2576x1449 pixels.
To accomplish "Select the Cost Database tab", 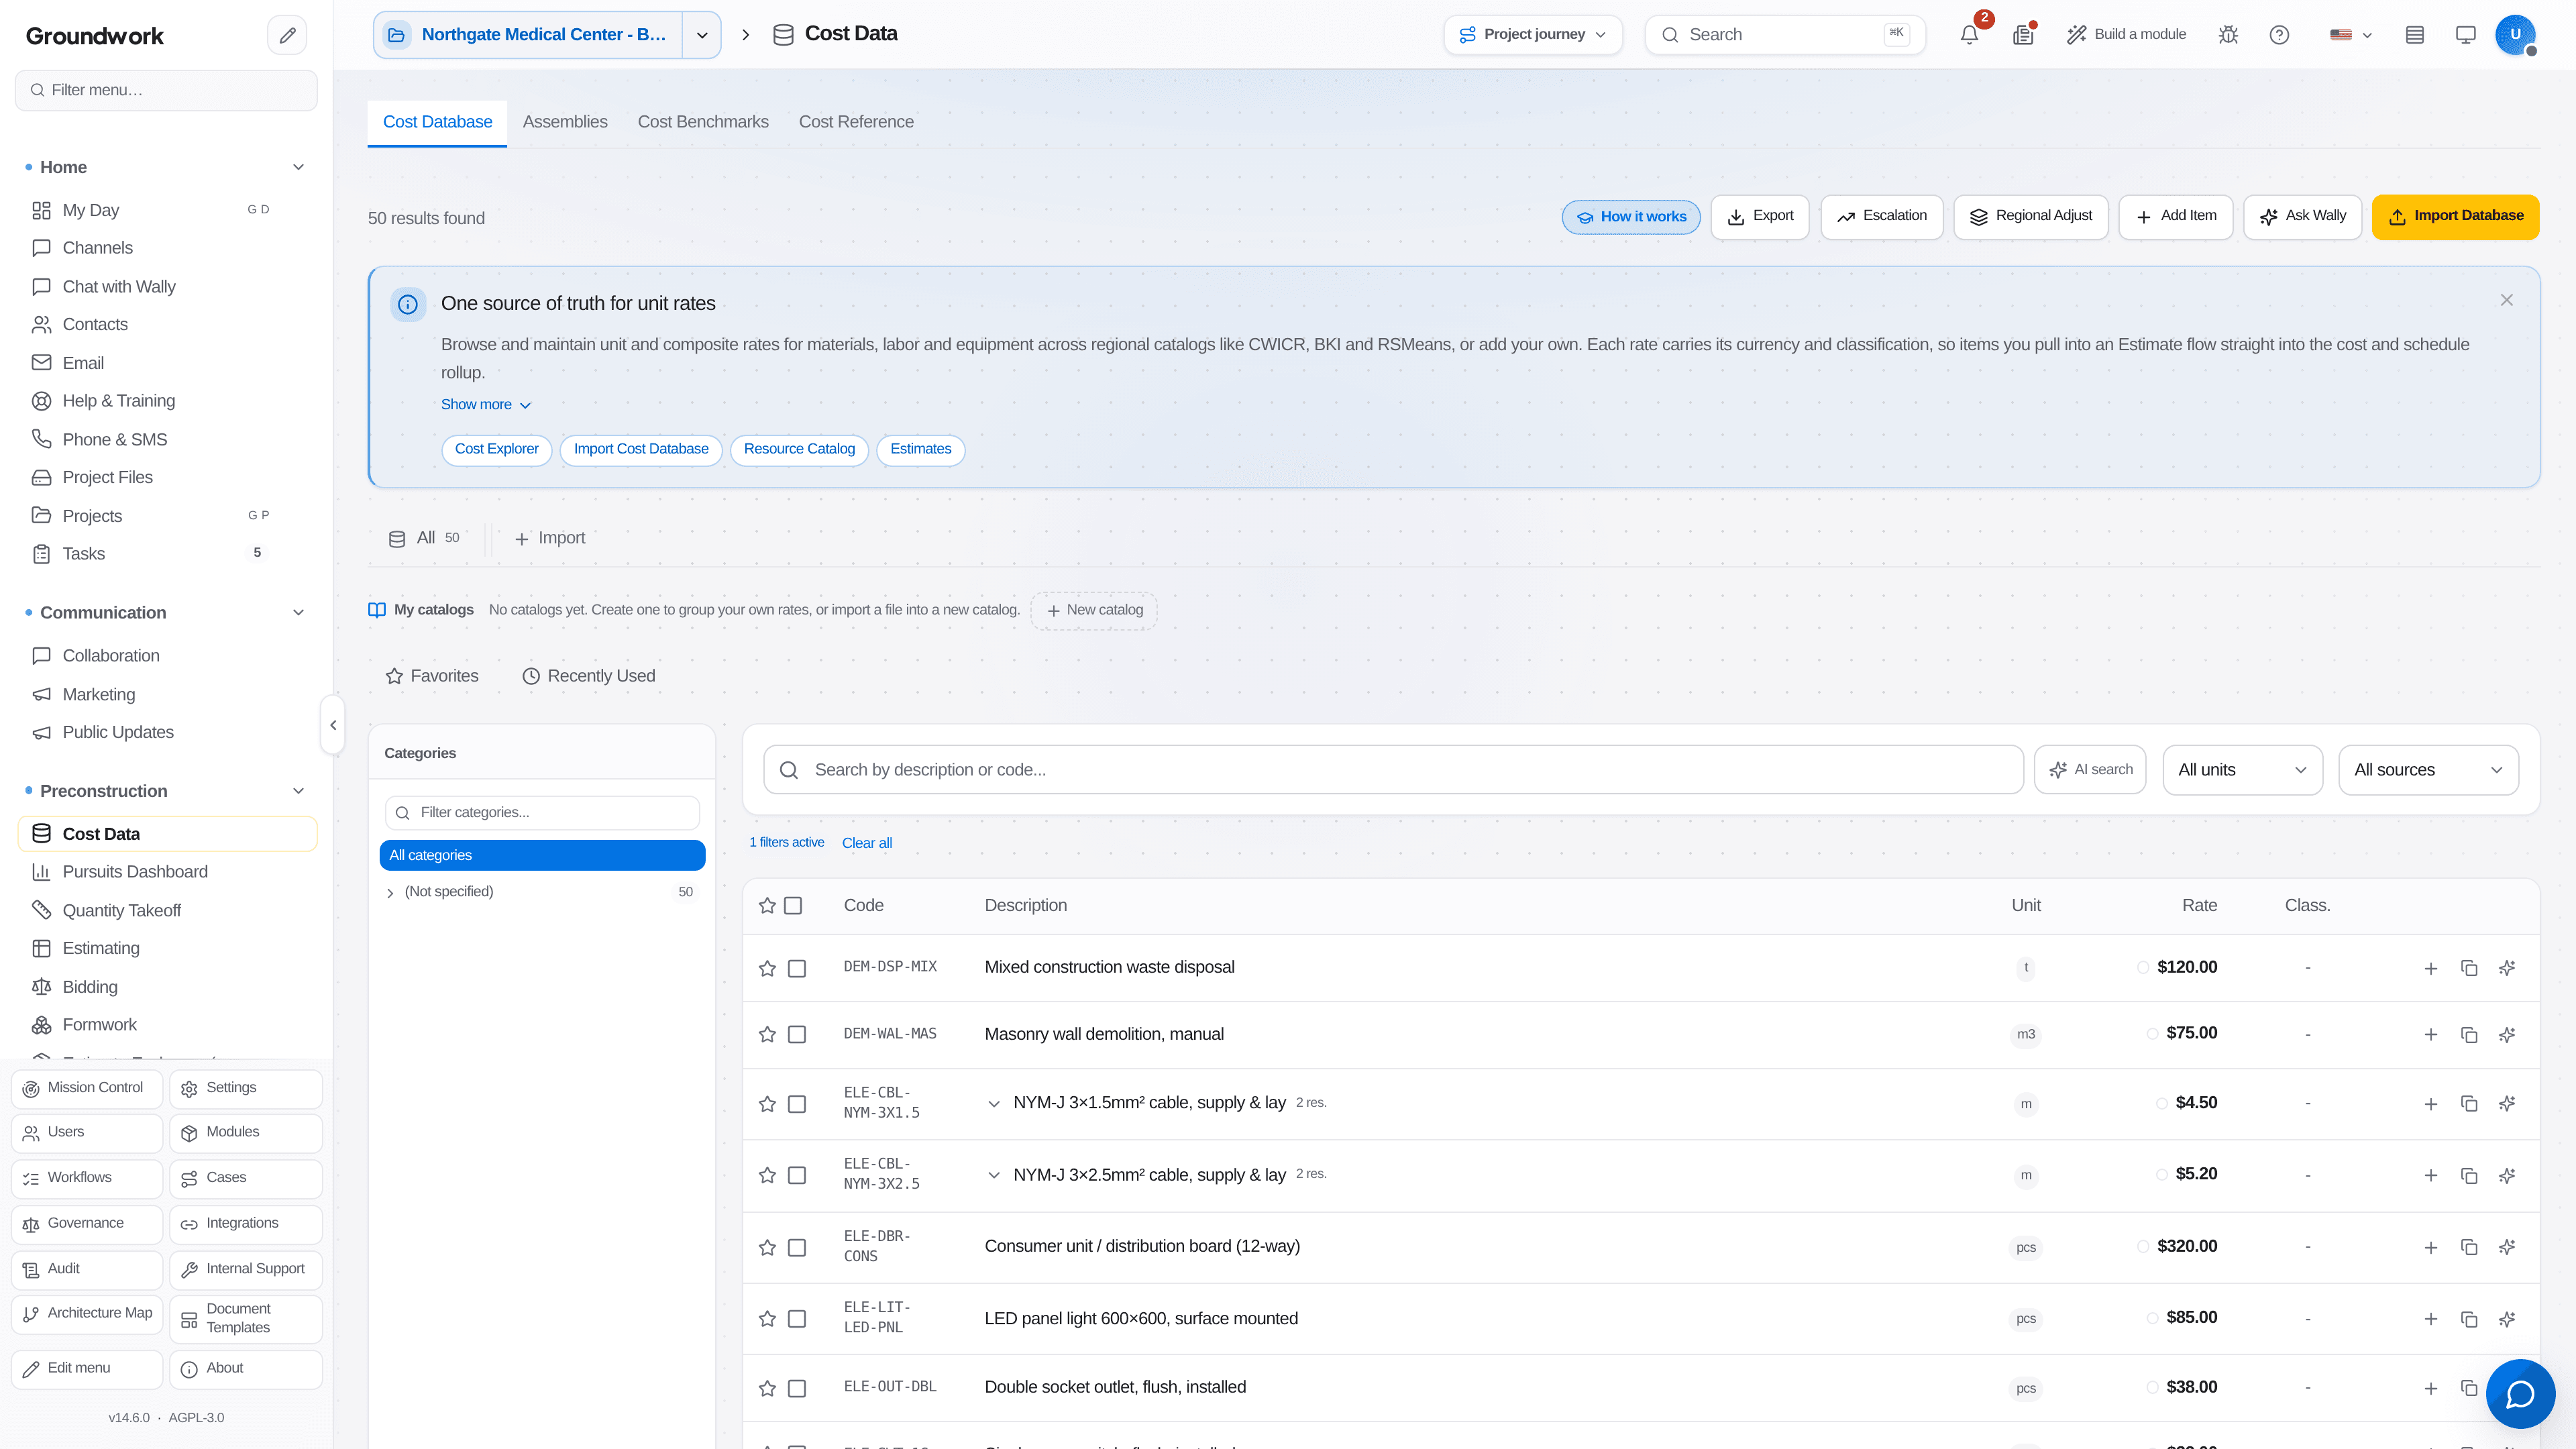I will (x=437, y=122).
